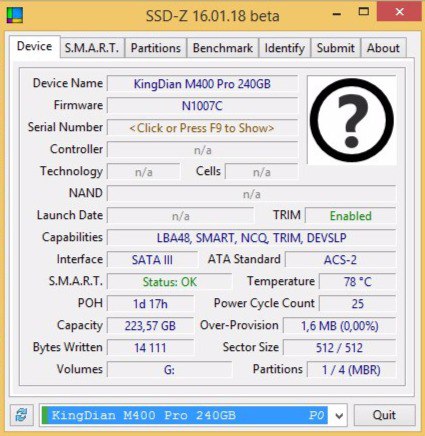
Task: Switch to the Device tab
Action: point(34,47)
